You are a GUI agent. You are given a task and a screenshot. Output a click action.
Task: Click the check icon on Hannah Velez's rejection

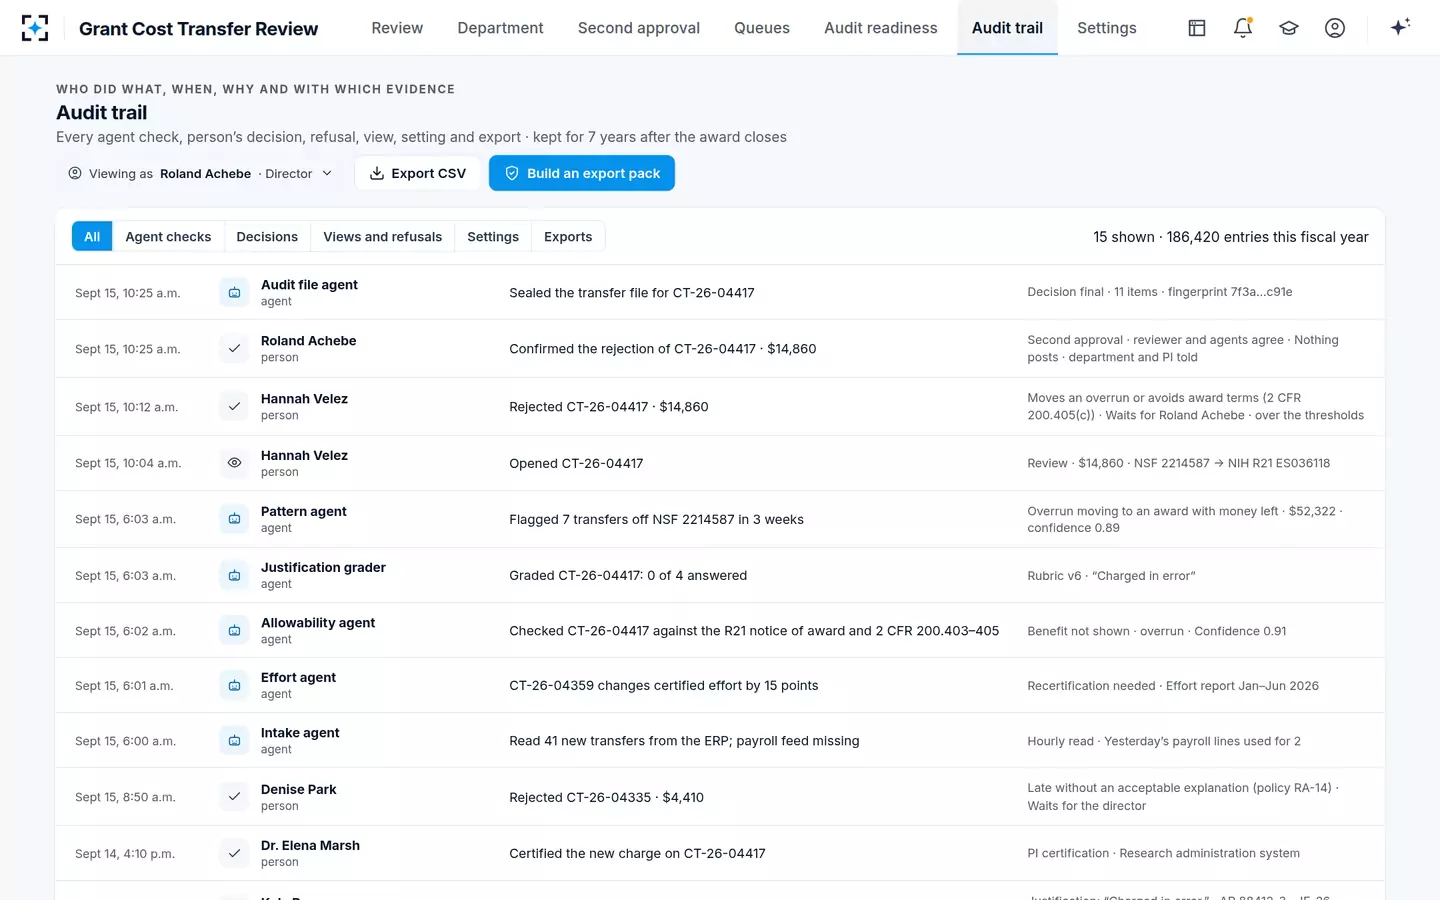[234, 407]
